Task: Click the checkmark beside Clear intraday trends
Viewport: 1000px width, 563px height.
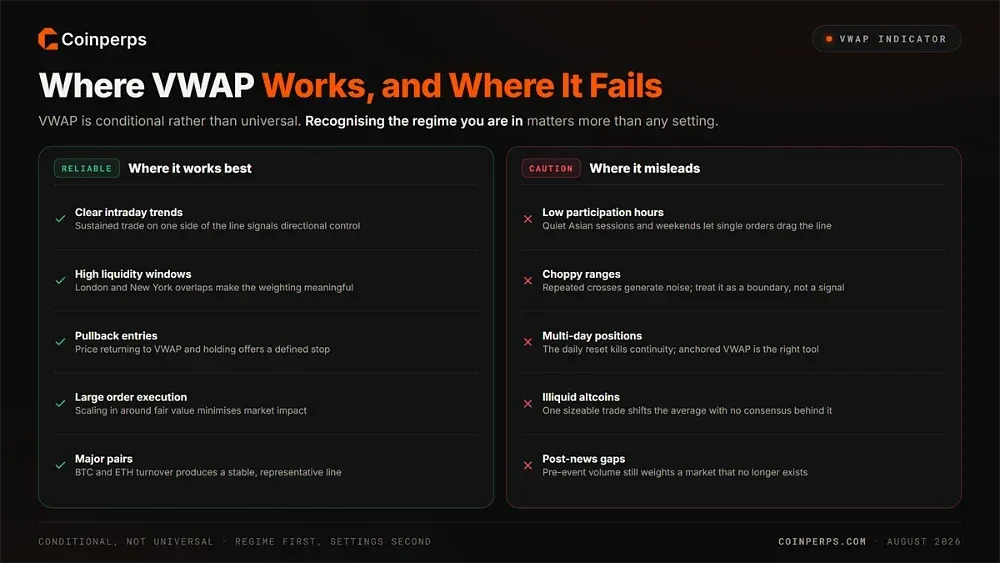Action: pyautogui.click(x=61, y=219)
